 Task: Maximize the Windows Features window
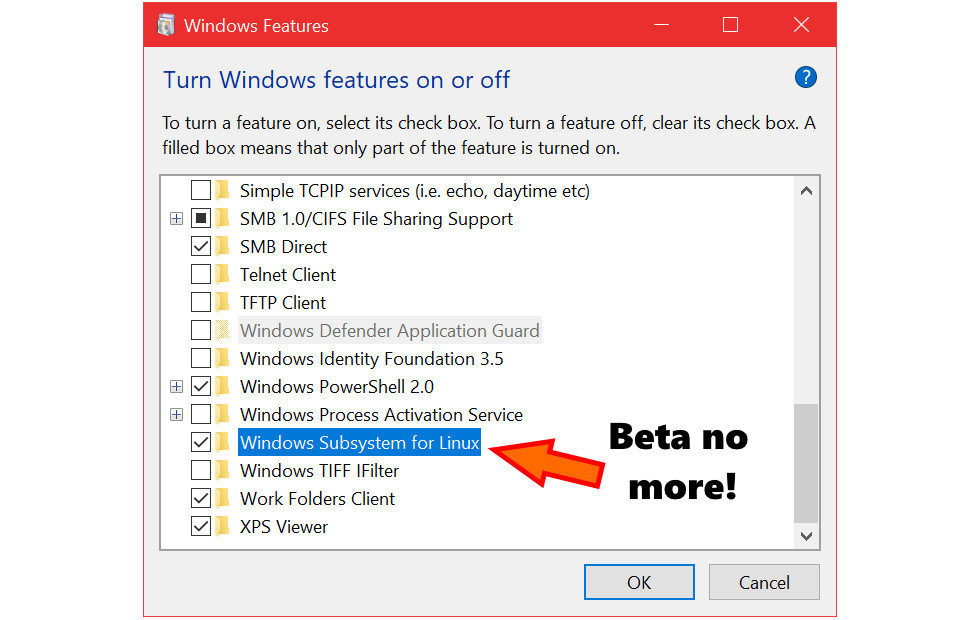(x=730, y=24)
